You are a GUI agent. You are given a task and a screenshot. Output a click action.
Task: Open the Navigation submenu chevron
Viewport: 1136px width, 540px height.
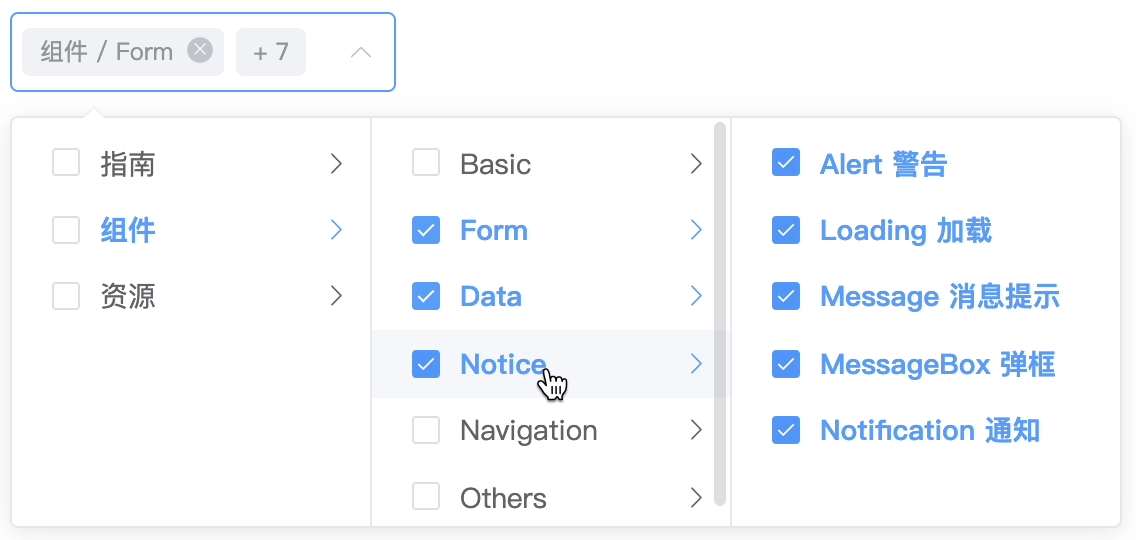tap(696, 430)
